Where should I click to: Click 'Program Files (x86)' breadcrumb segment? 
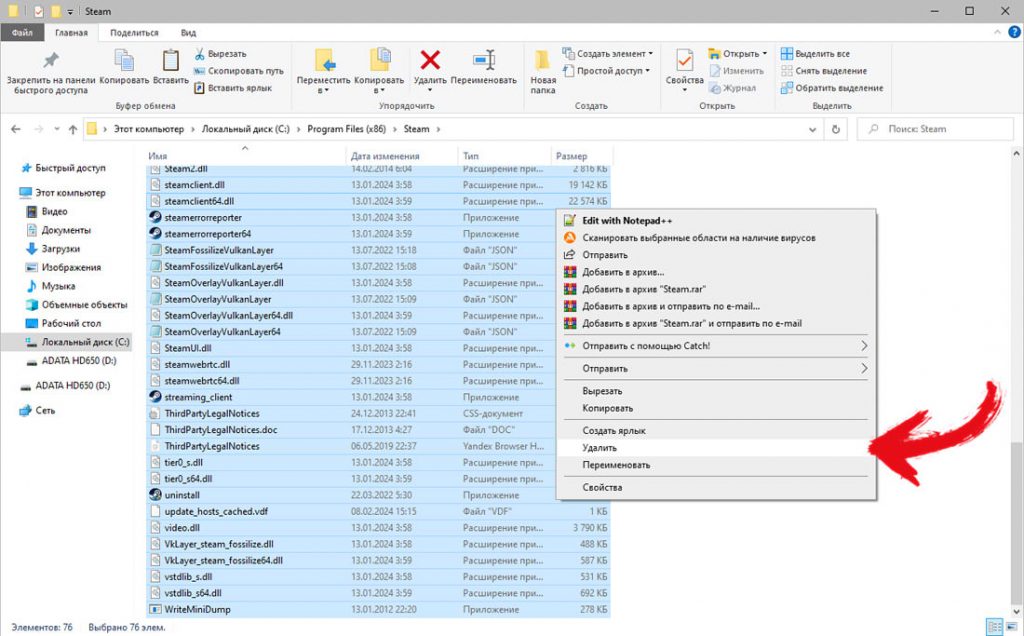(346, 129)
